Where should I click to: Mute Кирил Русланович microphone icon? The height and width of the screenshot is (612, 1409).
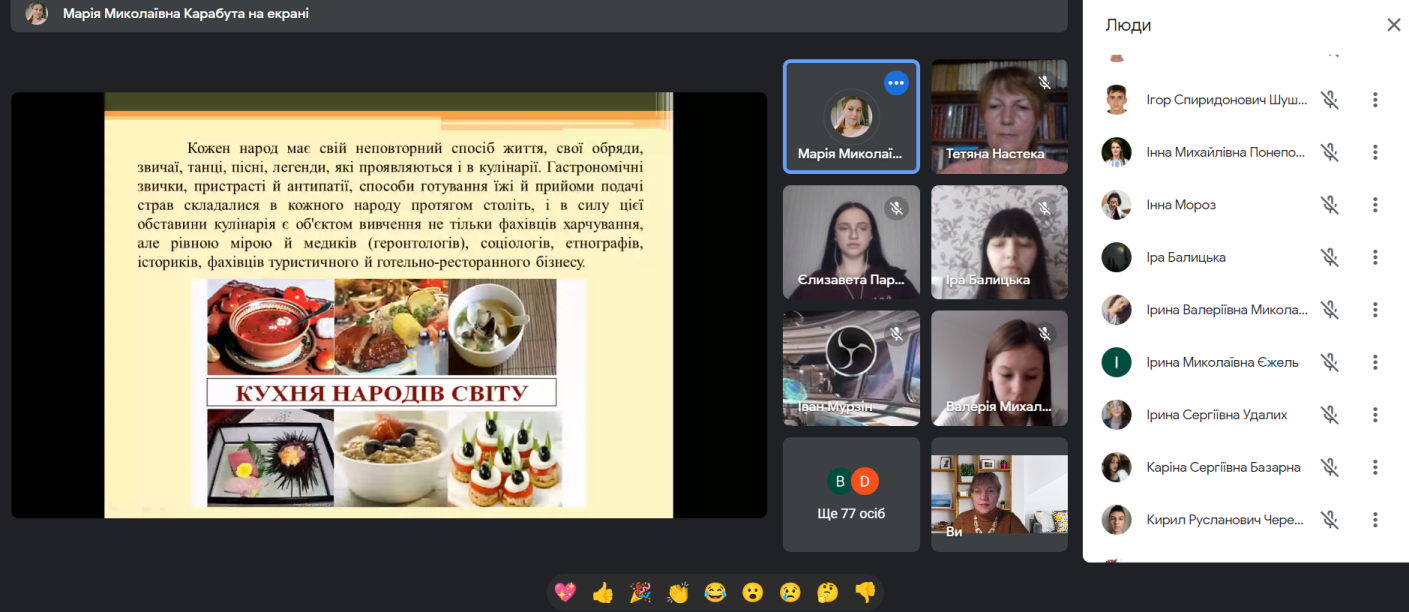(x=1329, y=520)
